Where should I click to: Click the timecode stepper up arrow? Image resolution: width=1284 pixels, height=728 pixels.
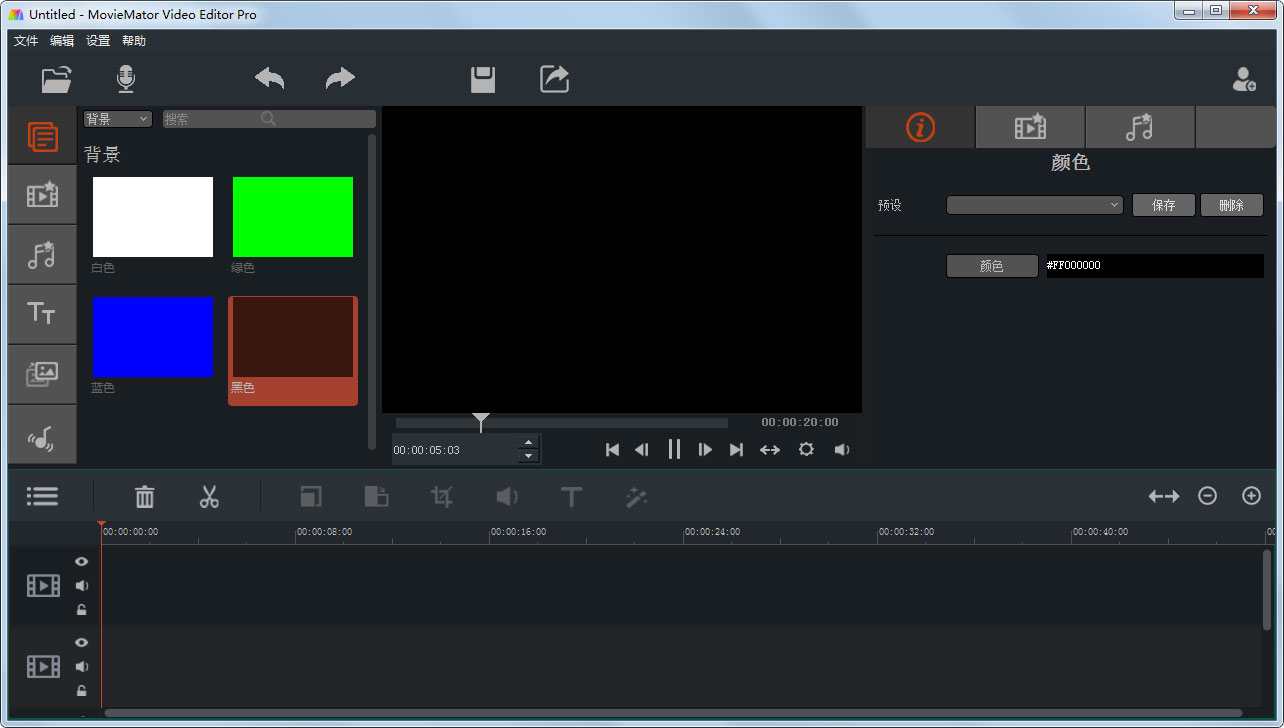tap(528, 443)
